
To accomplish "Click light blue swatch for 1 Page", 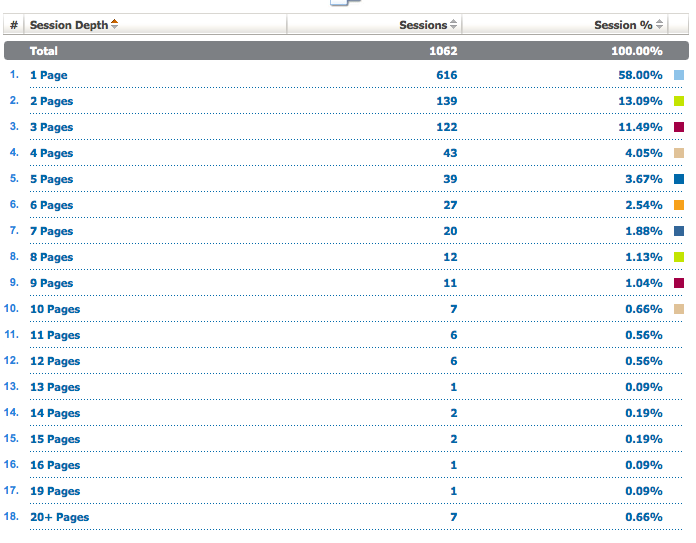I will 679,75.
